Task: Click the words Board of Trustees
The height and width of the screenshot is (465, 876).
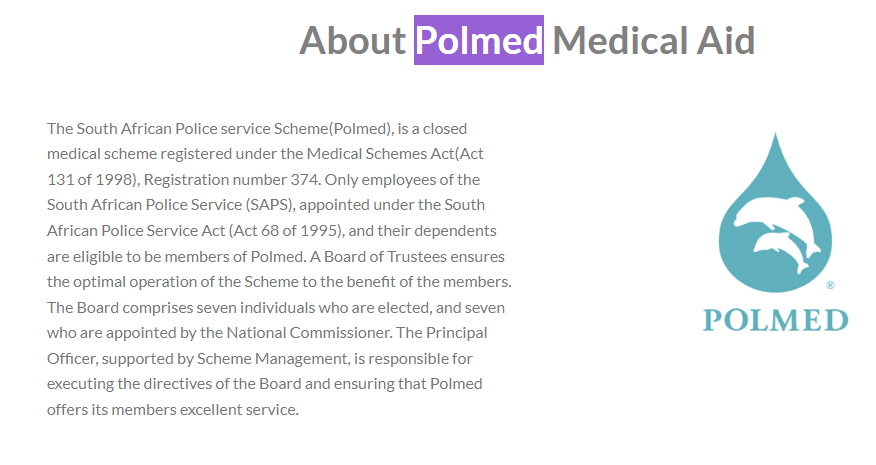Action: (385, 257)
